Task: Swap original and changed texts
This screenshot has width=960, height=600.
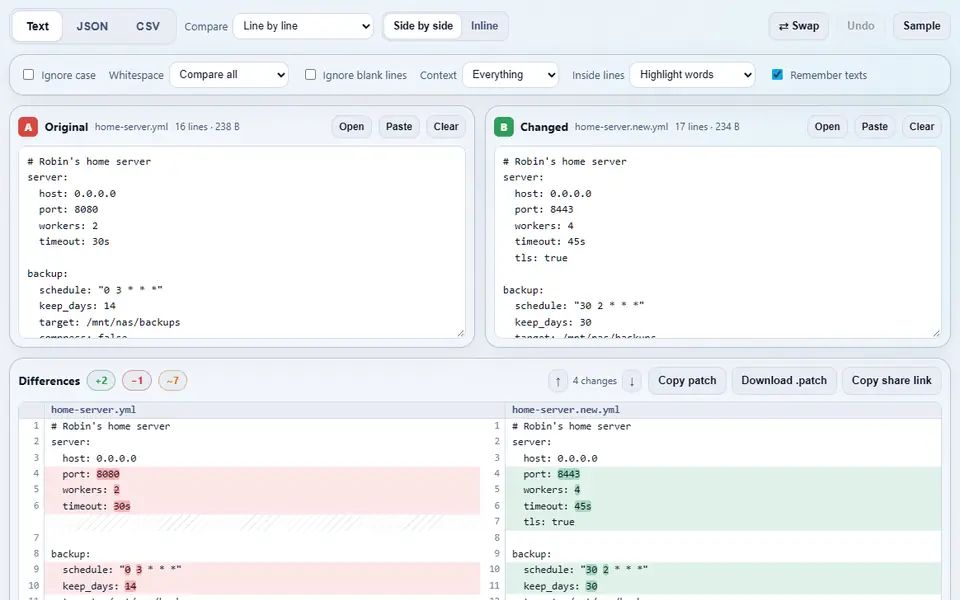Action: (798, 26)
